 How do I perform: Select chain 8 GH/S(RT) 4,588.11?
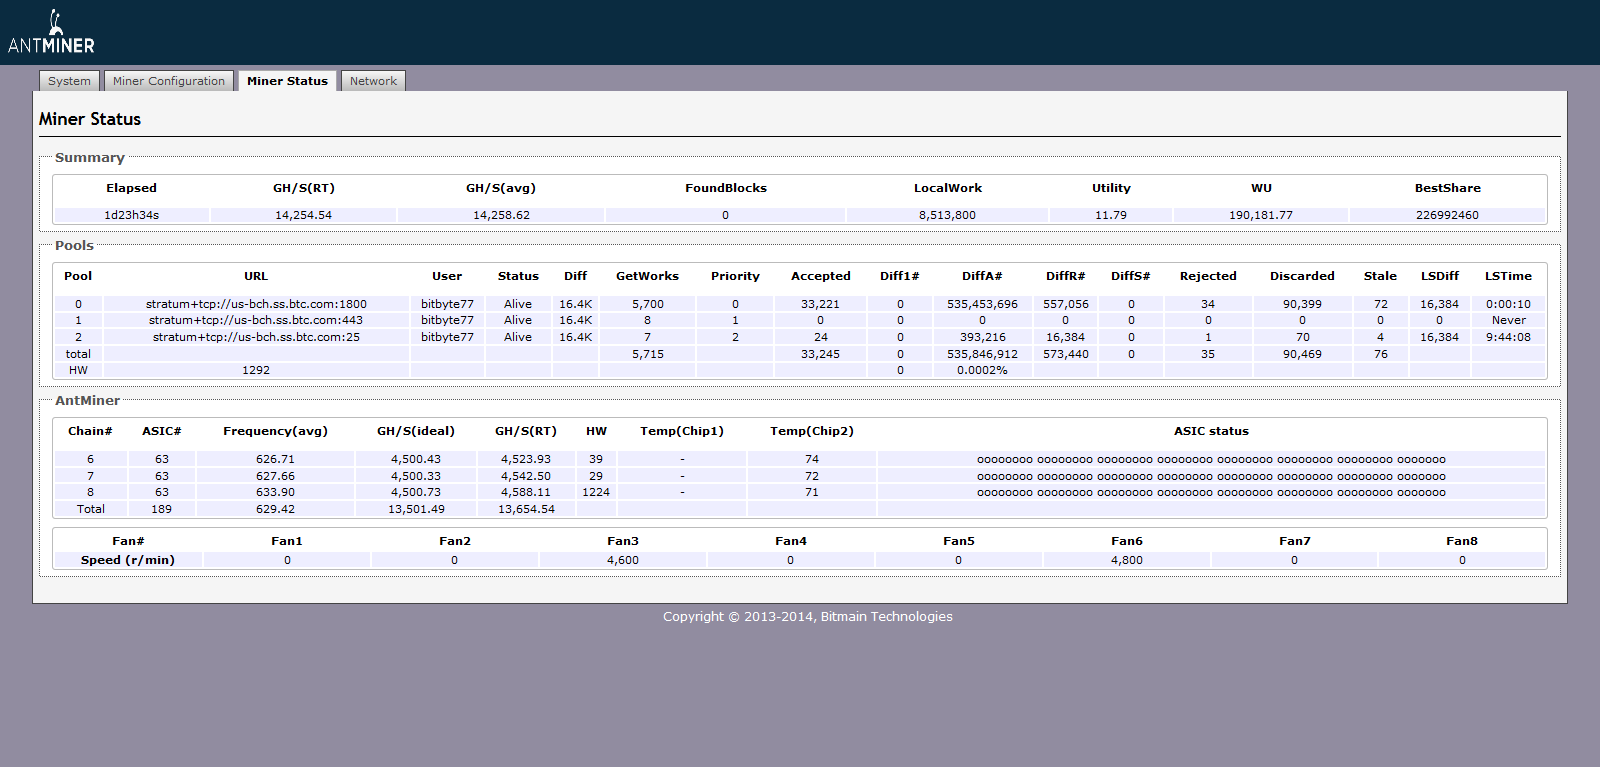coord(525,492)
